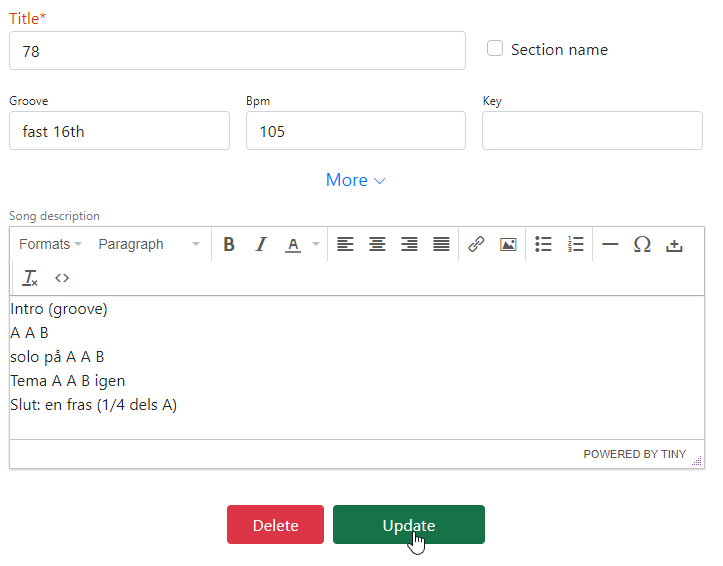This screenshot has height=566, width=723.
Task: Toggle bold formatting in the editor
Action: [229, 244]
